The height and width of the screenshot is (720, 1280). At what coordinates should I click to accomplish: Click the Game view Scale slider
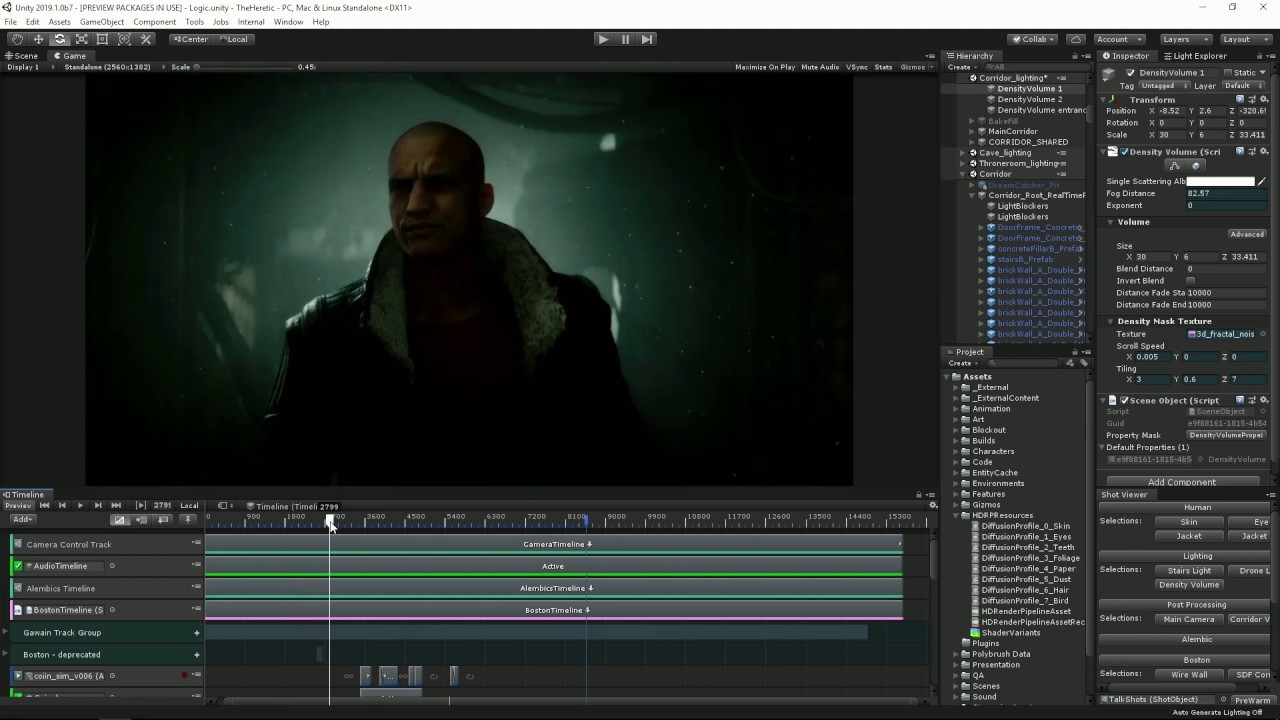245,67
